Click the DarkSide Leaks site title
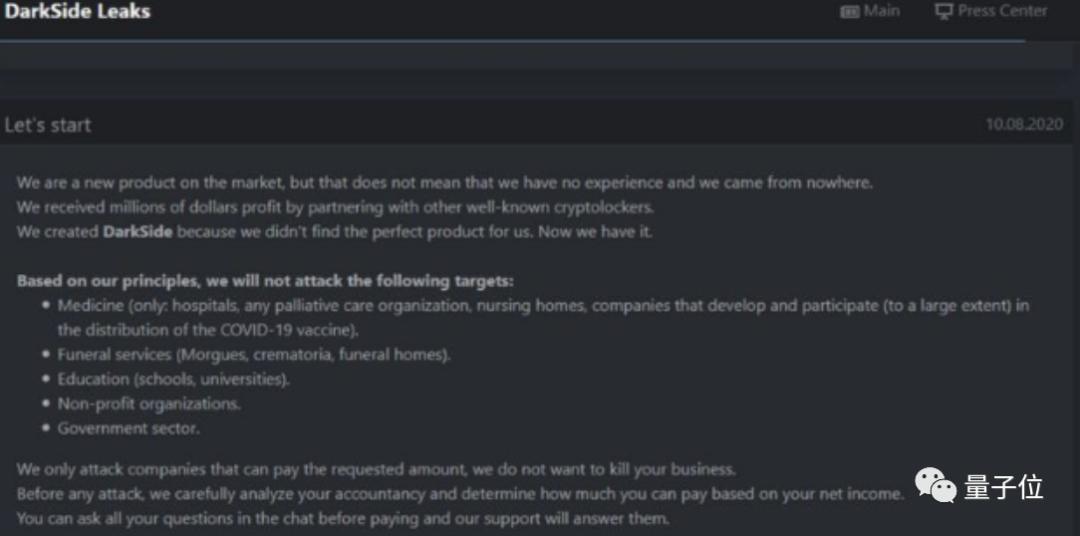This screenshot has height=536, width=1080. (77, 12)
